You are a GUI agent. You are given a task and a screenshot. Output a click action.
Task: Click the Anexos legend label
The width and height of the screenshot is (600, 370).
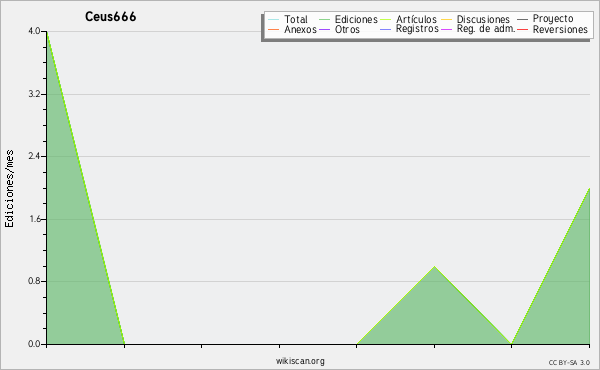pos(300,30)
